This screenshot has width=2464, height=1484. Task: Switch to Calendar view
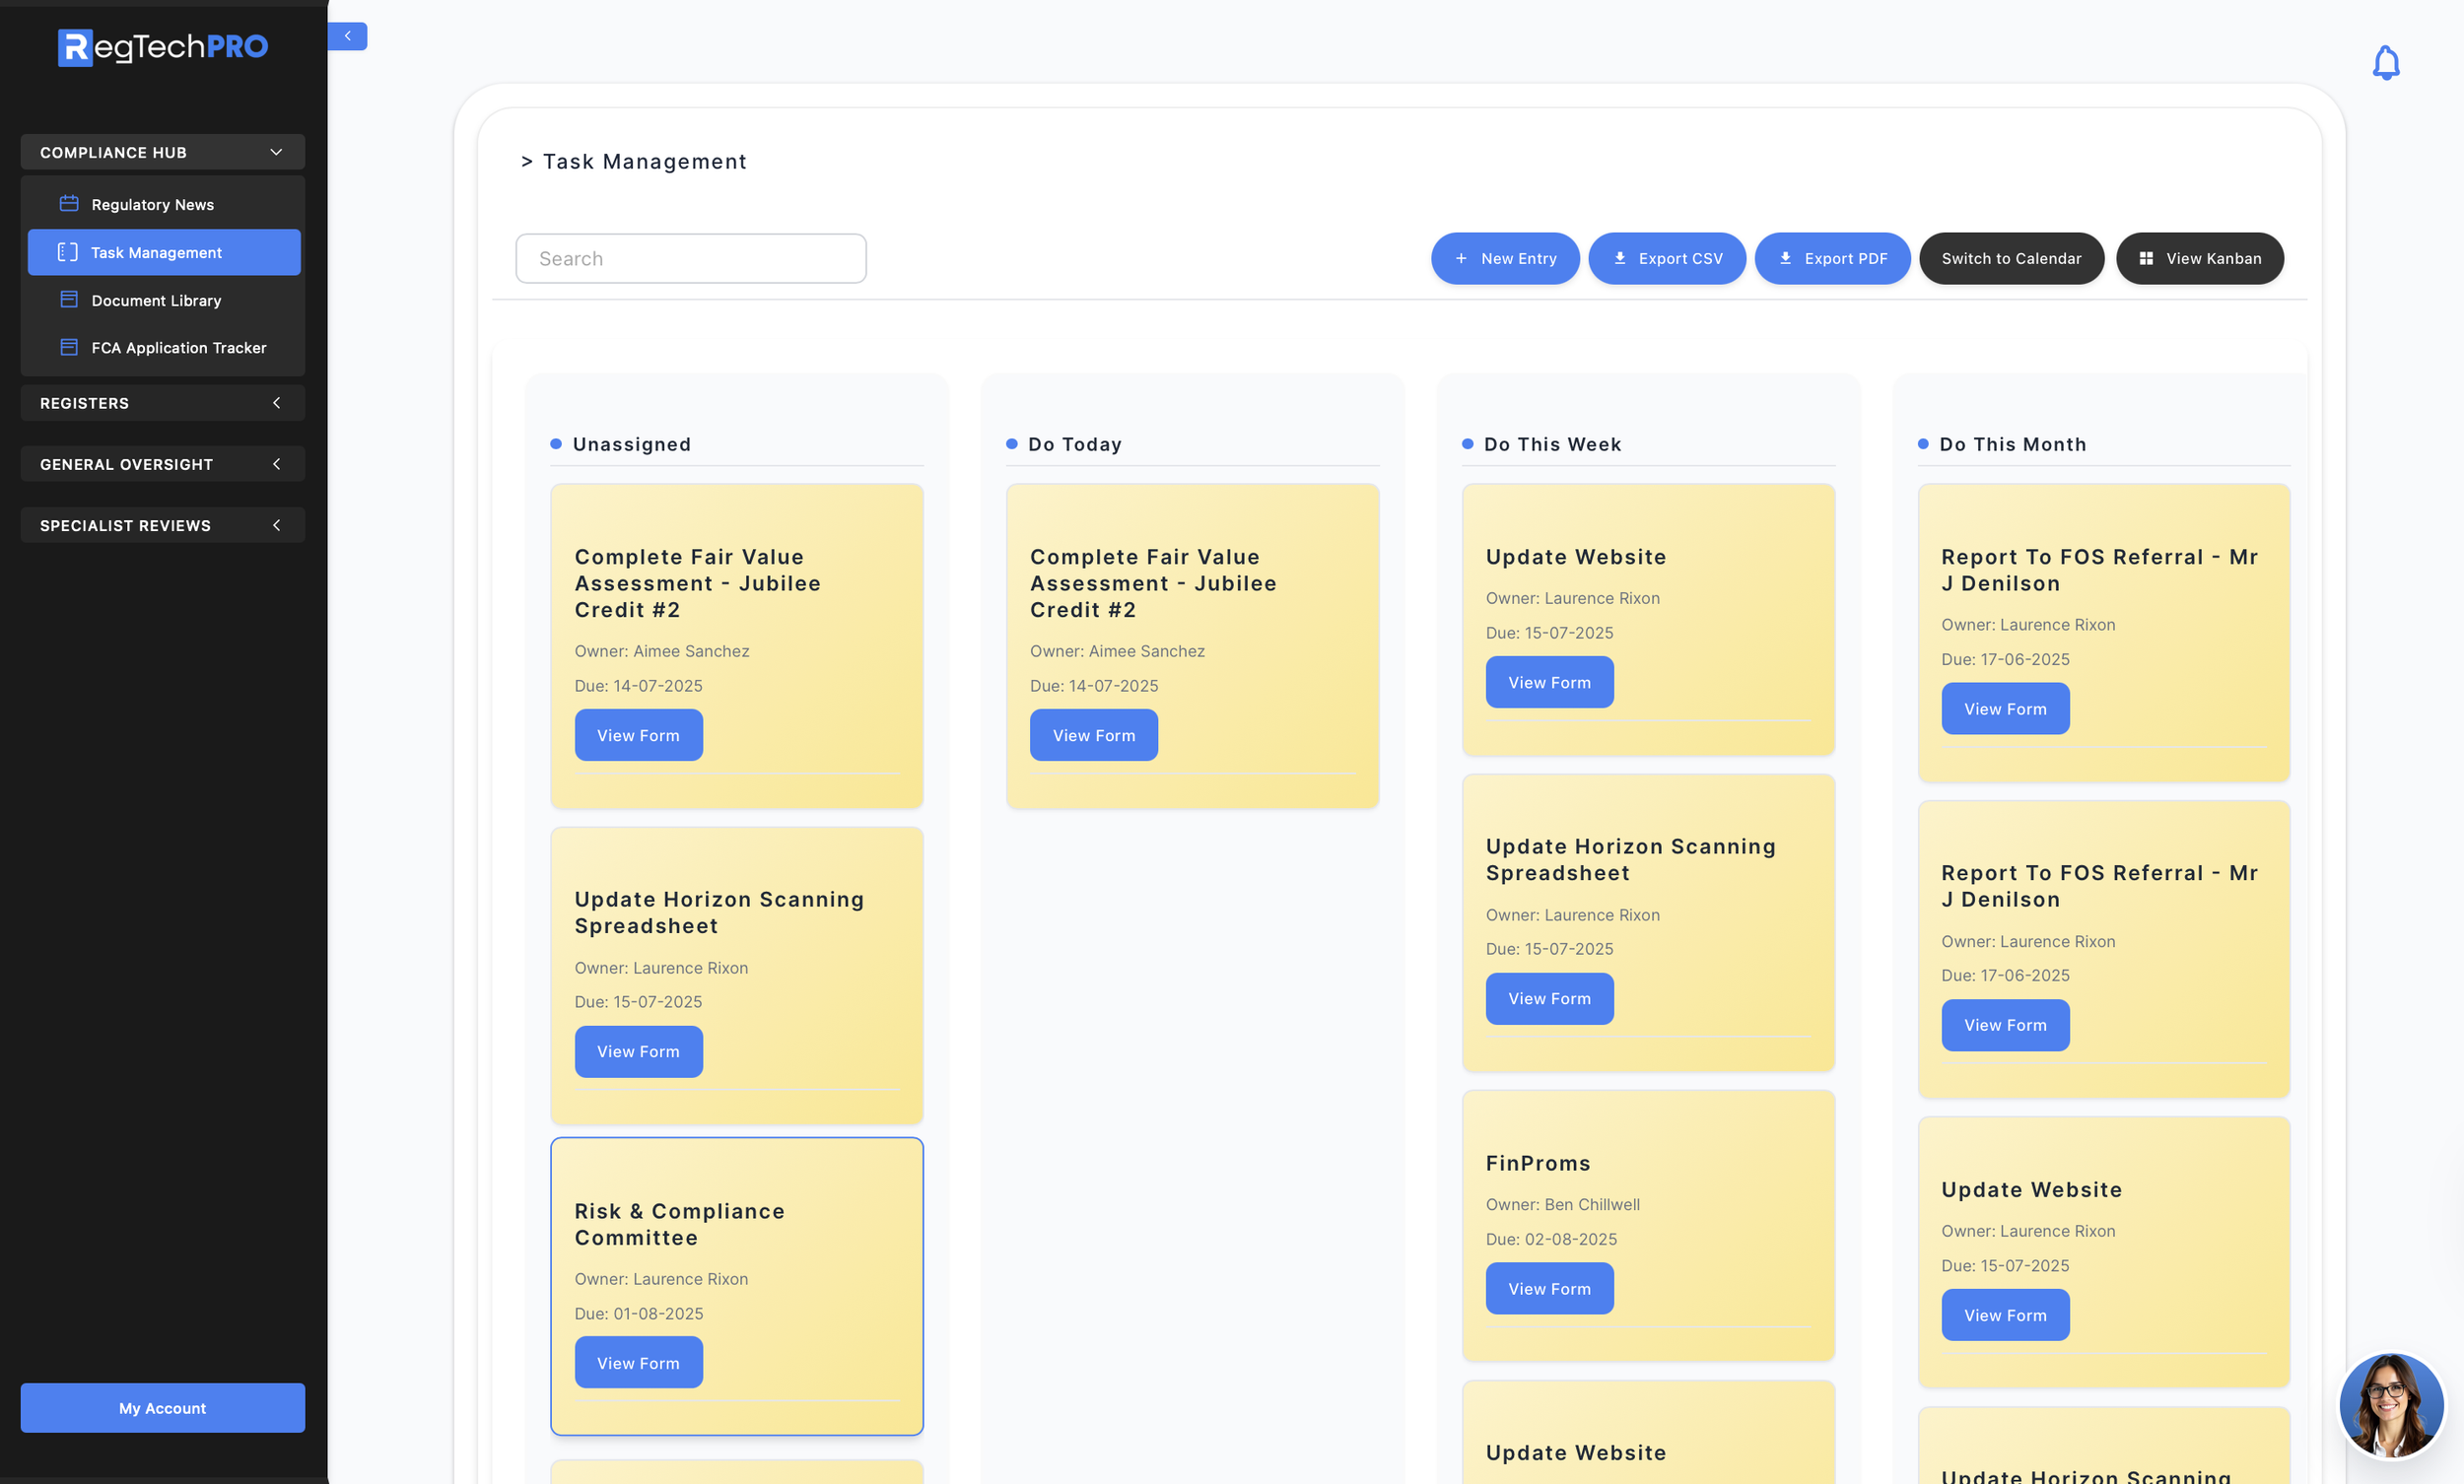pos(2010,258)
